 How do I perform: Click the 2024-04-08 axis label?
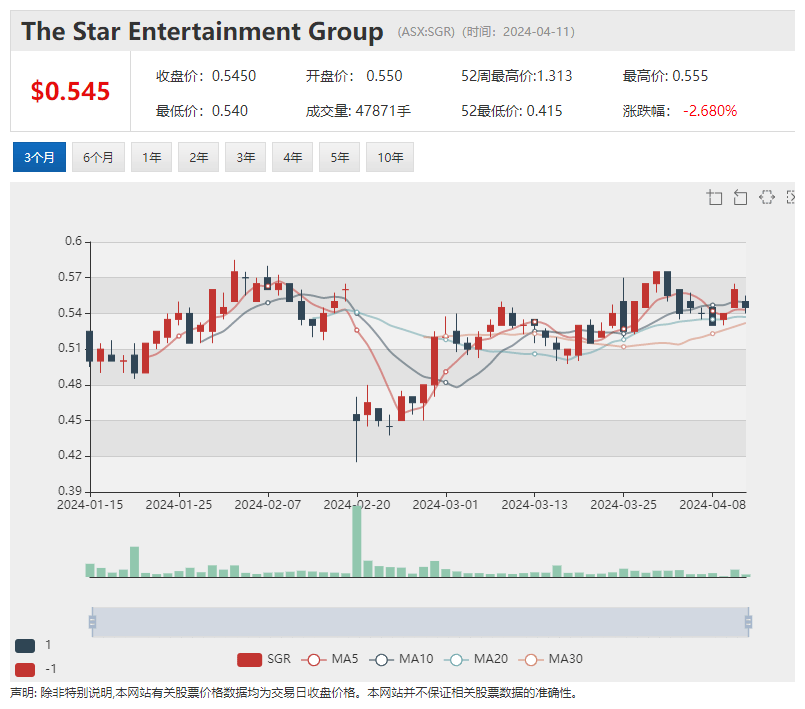(x=713, y=505)
